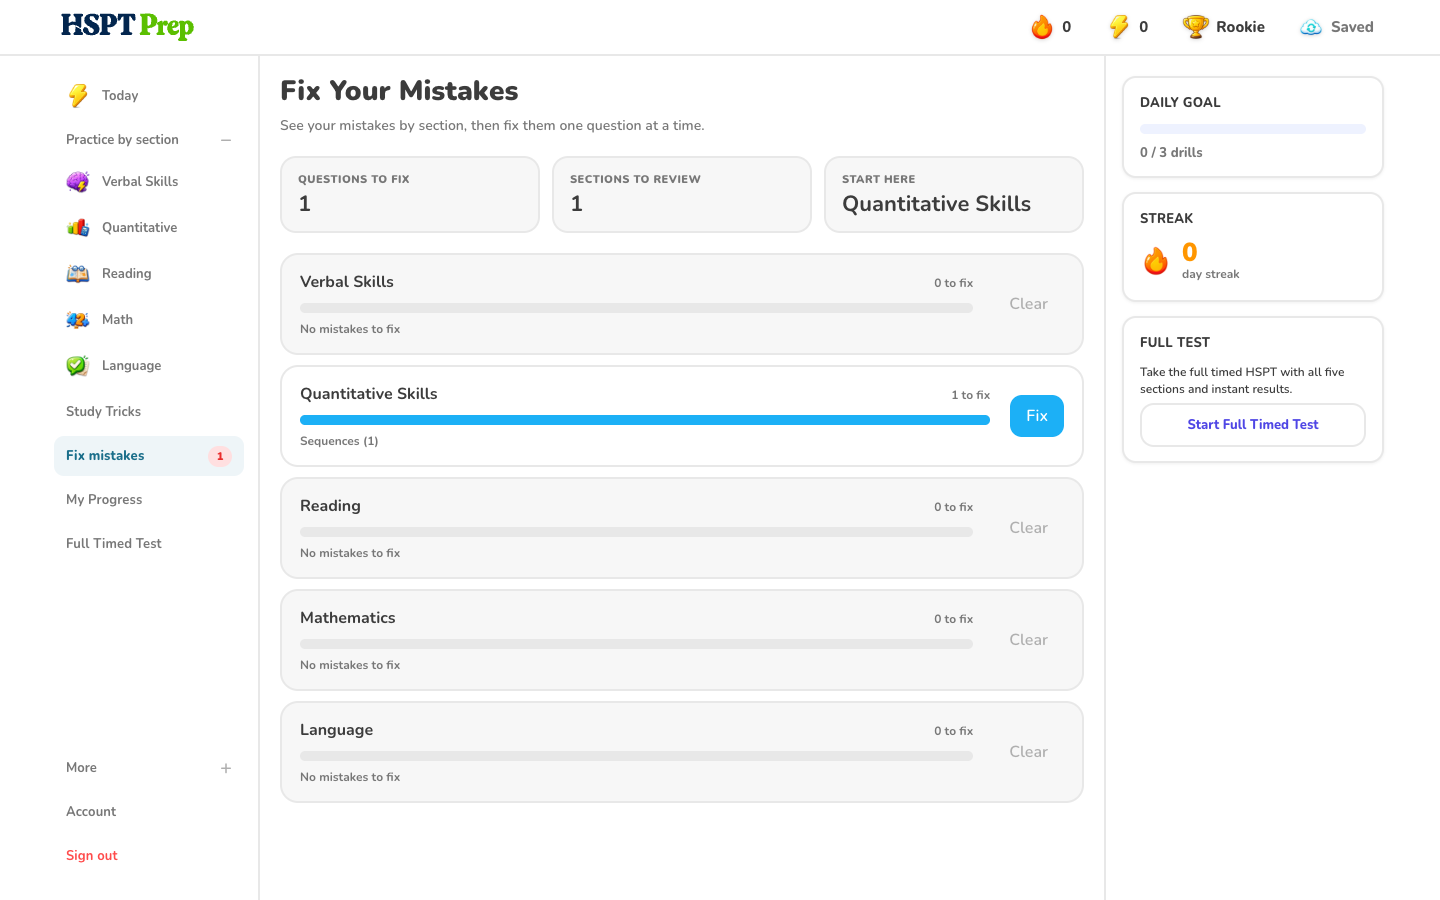Click the Quantitative Skills blue progress bar
Viewport: 1440px width, 900px height.
click(x=645, y=420)
